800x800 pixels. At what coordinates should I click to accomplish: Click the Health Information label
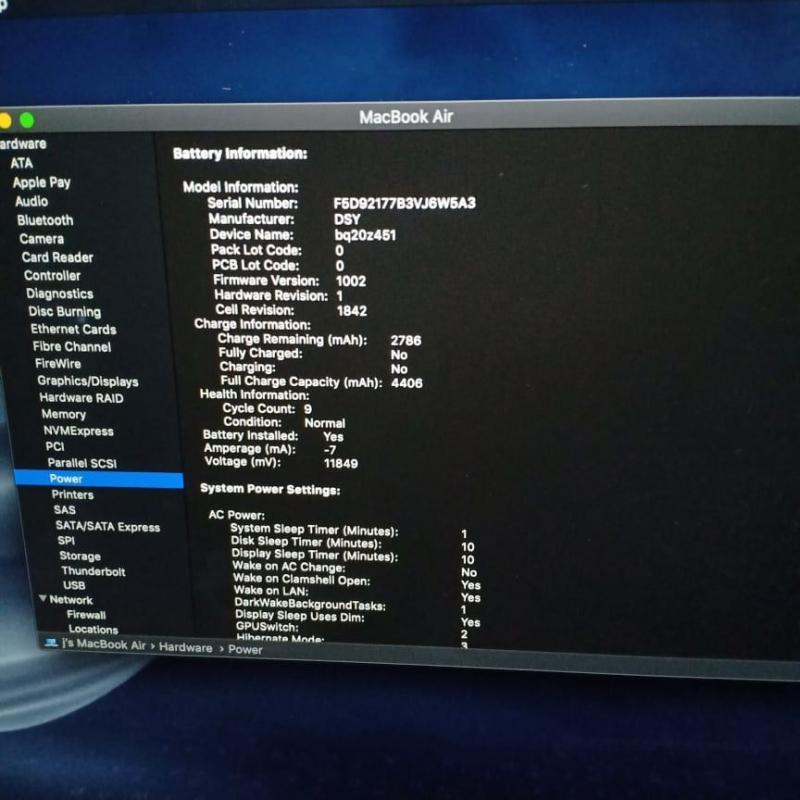pyautogui.click(x=254, y=395)
